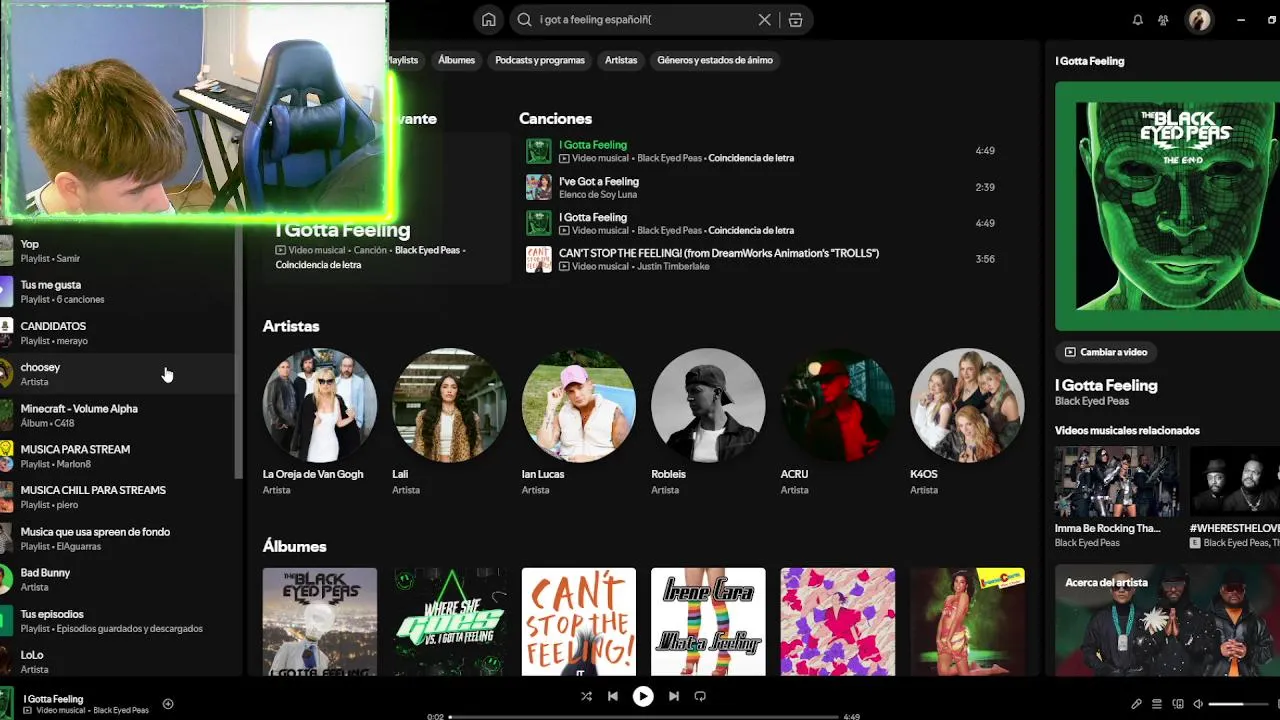Open Minecraft - Volume Alpha album
1280x720 pixels.
tap(116, 415)
